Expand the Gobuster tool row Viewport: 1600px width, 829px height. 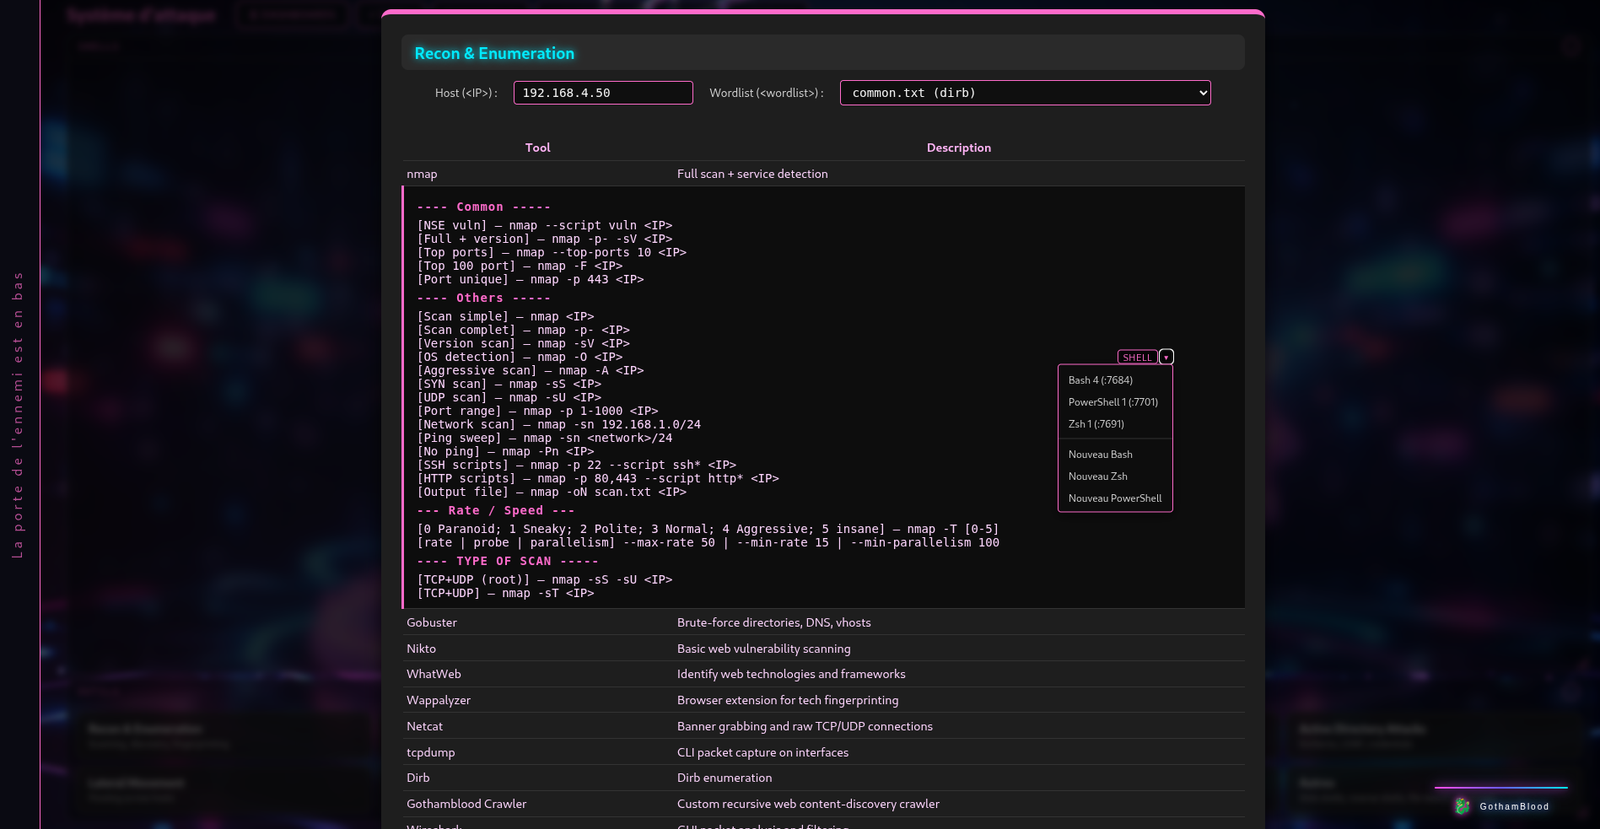[x=823, y=622]
